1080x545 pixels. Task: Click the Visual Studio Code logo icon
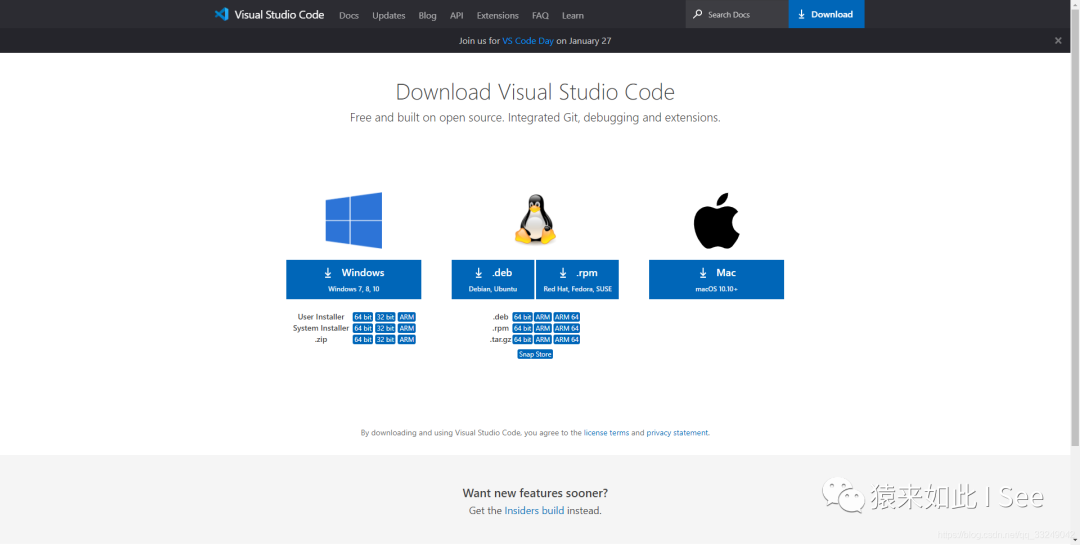tap(221, 14)
